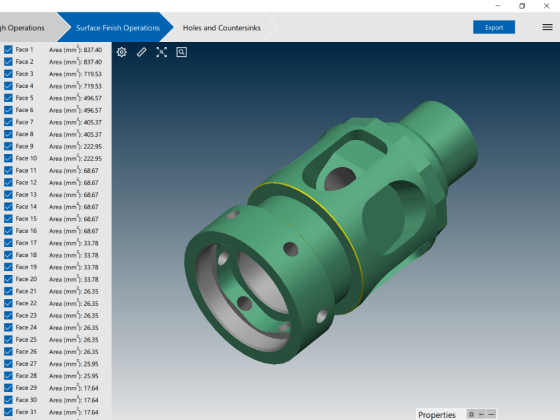The width and height of the screenshot is (560, 420).
Task: Select the measure ruler tool
Action: 141,52
